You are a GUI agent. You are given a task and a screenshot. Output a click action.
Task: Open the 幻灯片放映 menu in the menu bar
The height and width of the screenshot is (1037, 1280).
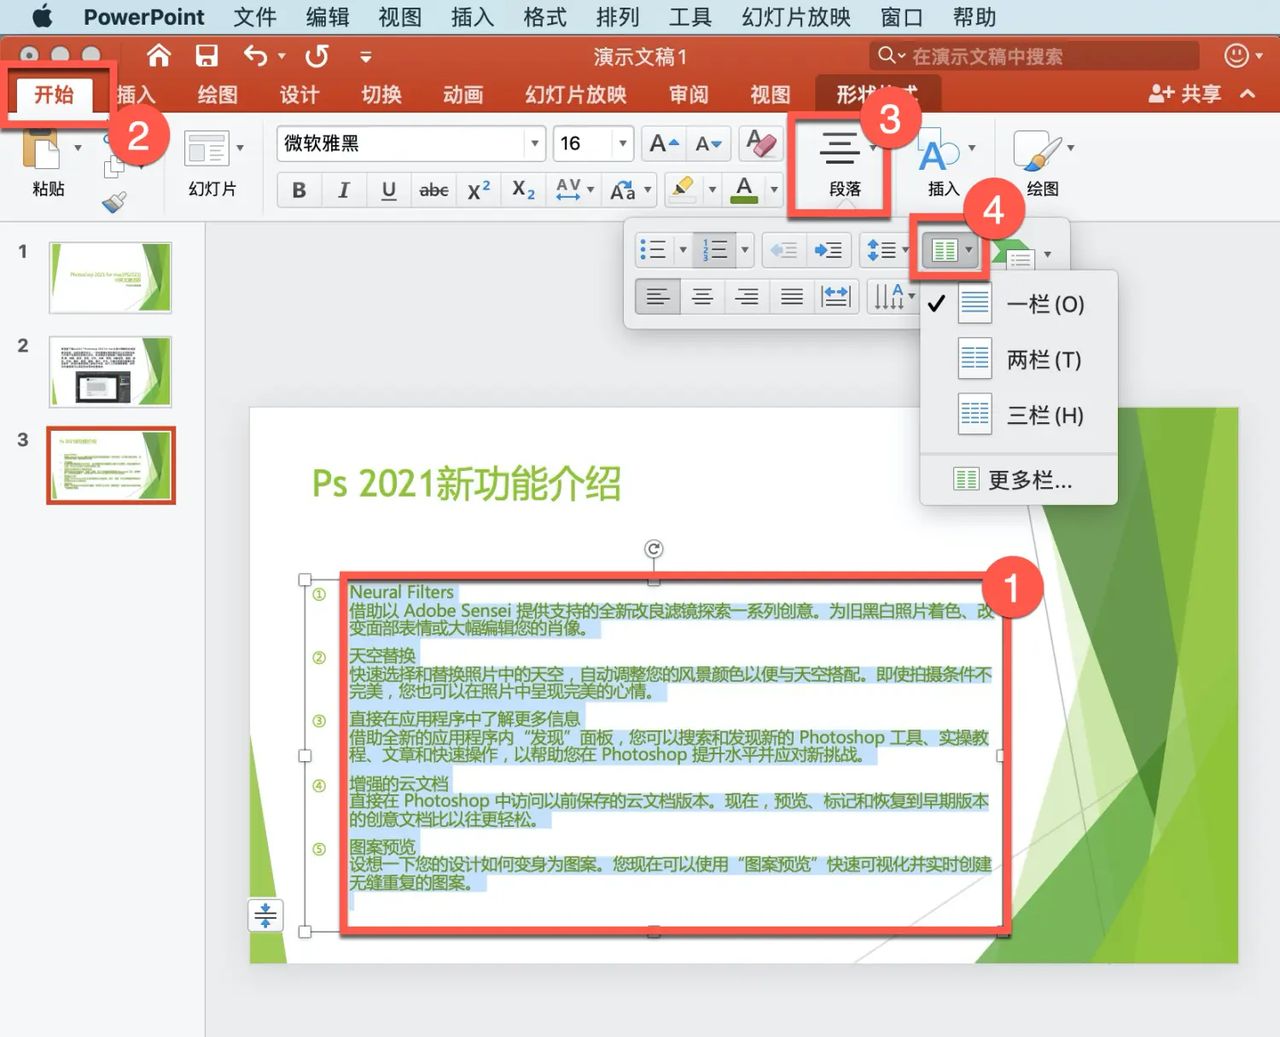pyautogui.click(x=796, y=17)
